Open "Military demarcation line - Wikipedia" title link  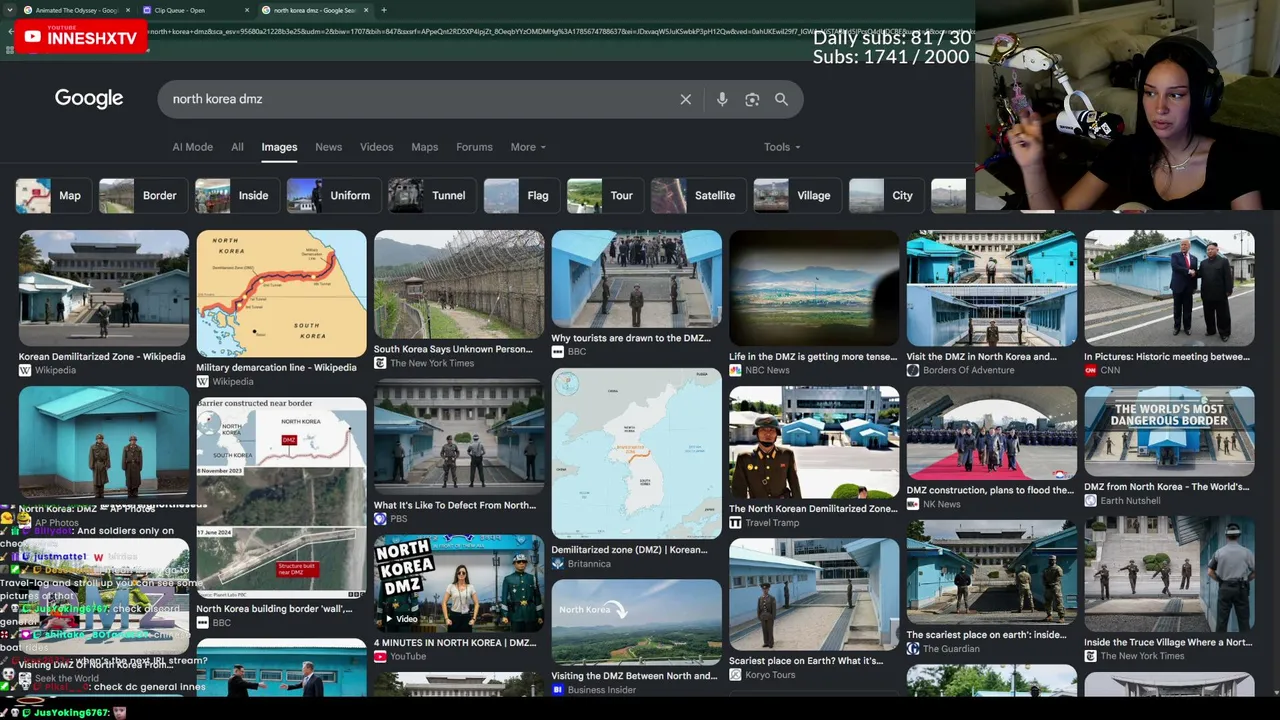coord(276,368)
